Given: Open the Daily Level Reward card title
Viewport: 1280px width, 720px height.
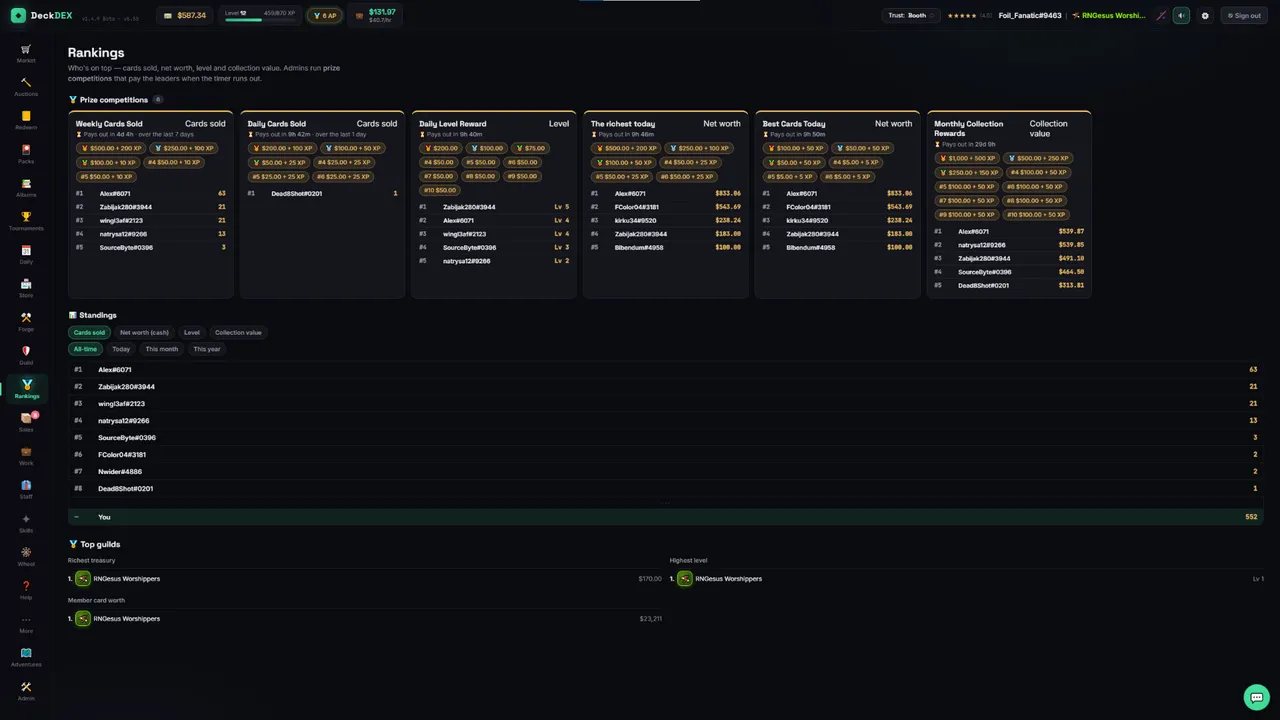Looking at the screenshot, I should pos(452,124).
